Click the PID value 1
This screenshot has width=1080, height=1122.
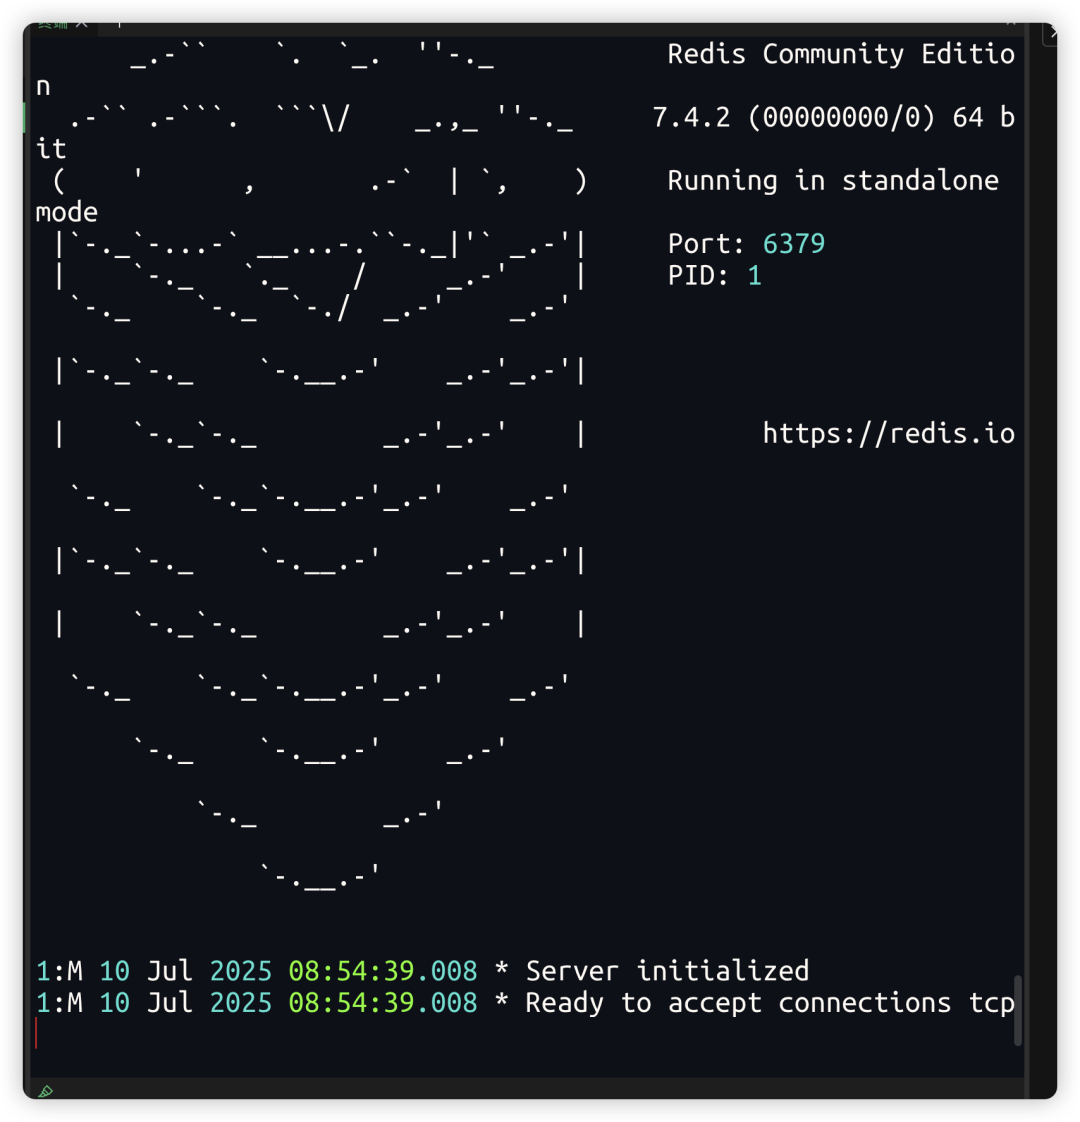pyautogui.click(x=754, y=275)
